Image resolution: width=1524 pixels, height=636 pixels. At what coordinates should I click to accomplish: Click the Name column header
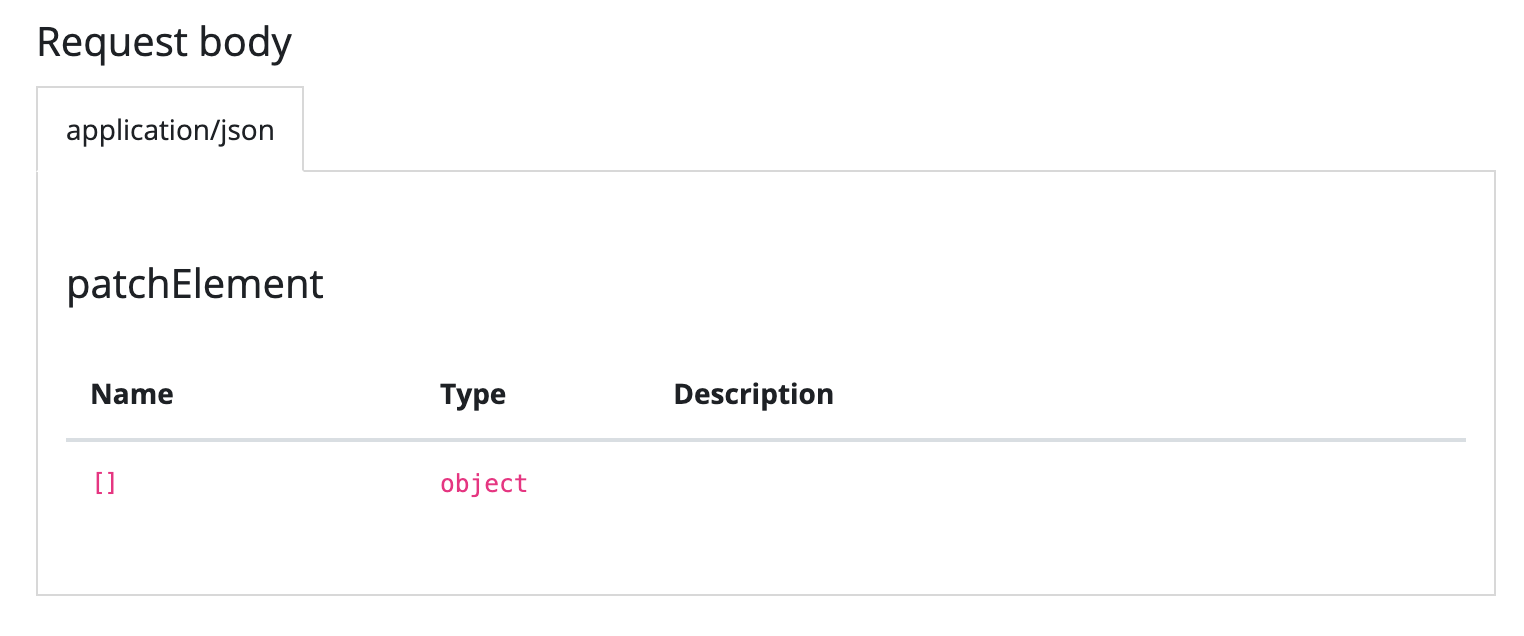tap(131, 394)
